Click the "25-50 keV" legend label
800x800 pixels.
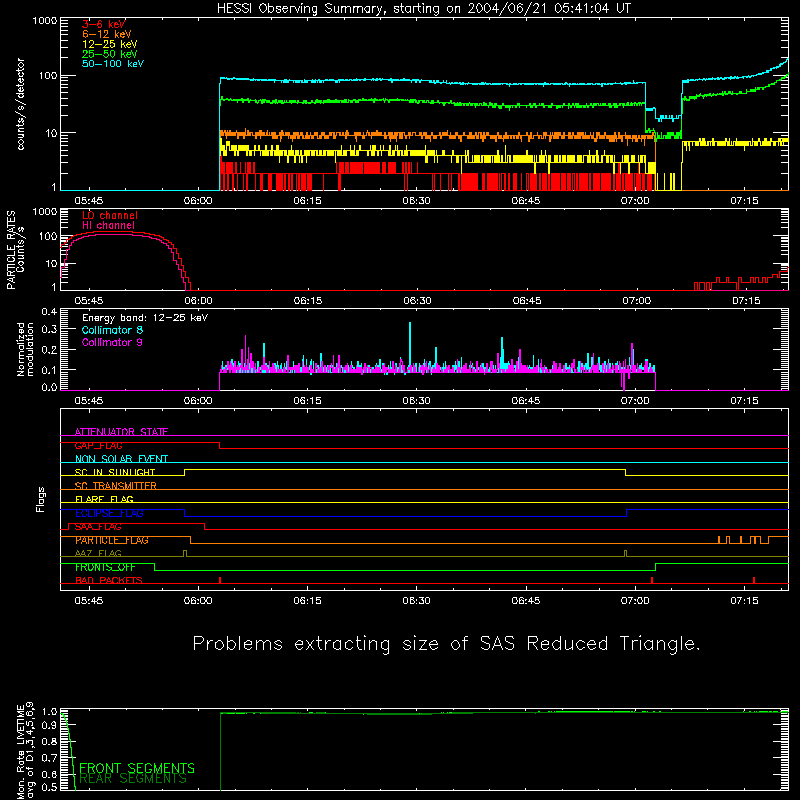[x=110, y=54]
